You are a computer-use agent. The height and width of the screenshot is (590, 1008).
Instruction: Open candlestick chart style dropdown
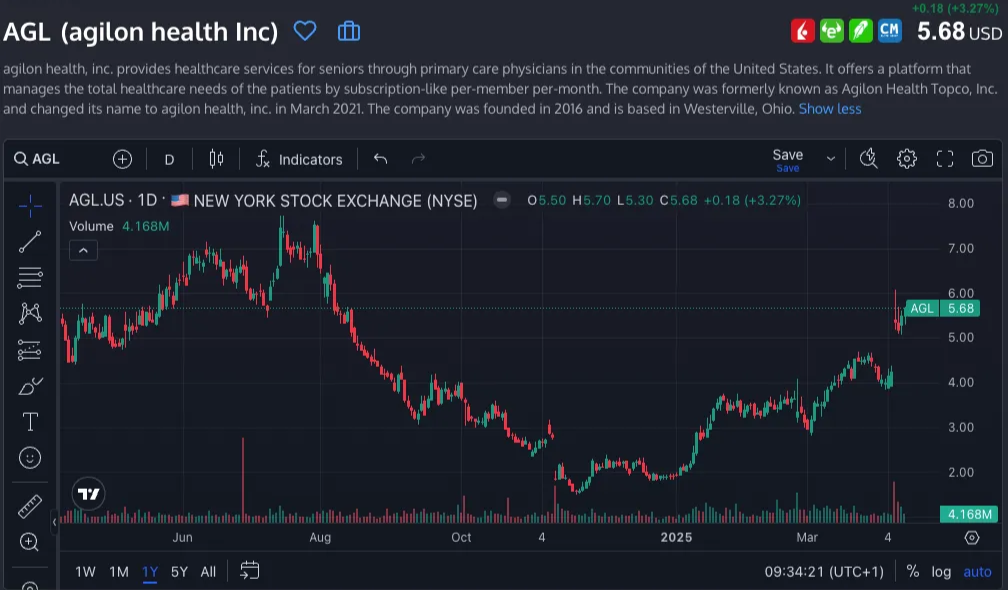[x=216, y=159]
